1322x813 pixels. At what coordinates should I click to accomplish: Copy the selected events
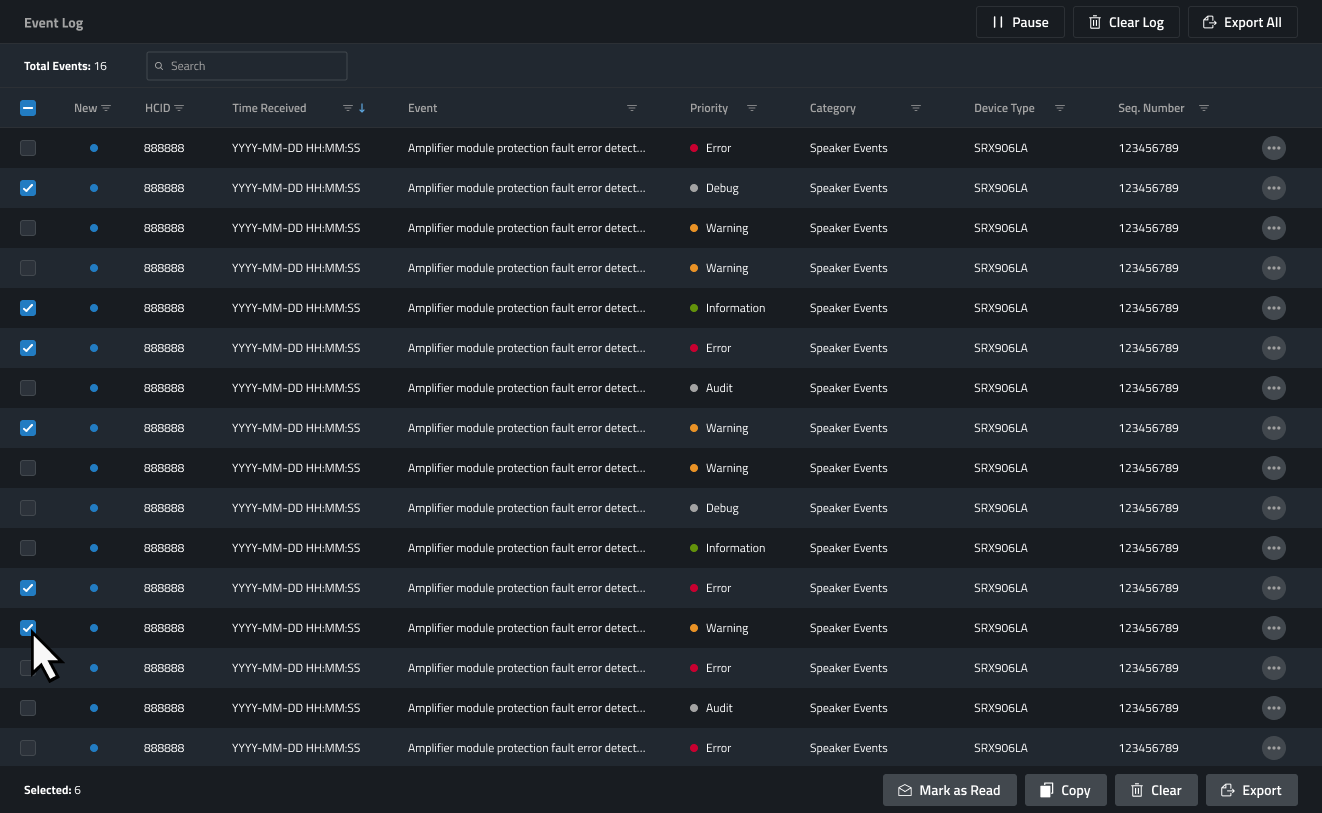click(1065, 790)
